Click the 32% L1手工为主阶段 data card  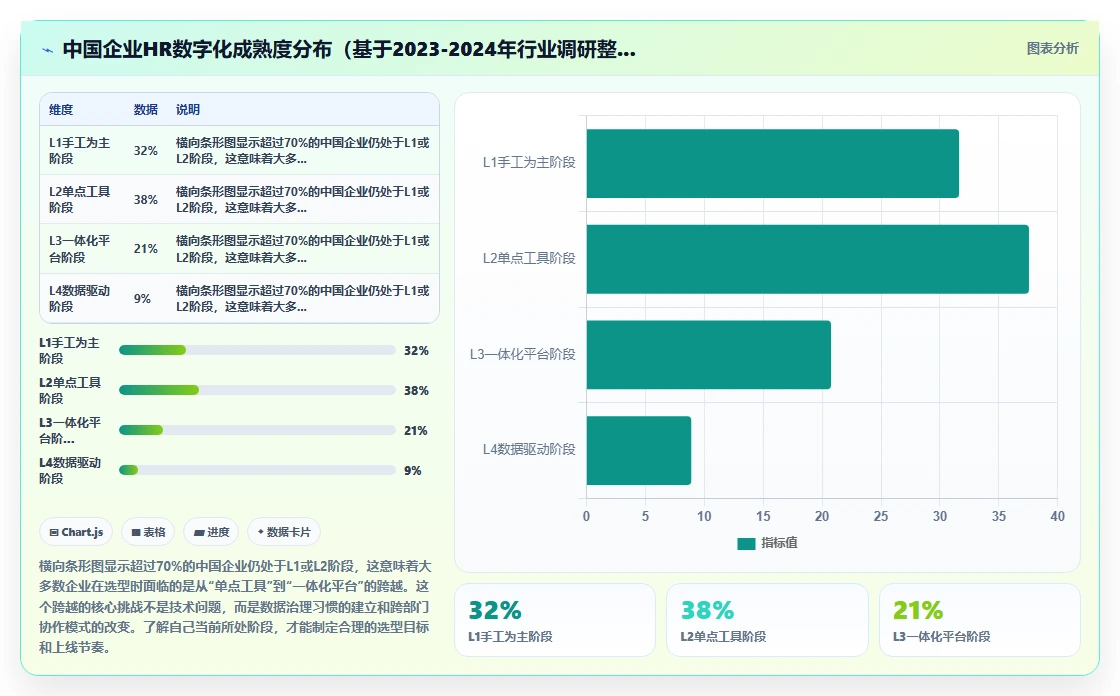point(554,620)
